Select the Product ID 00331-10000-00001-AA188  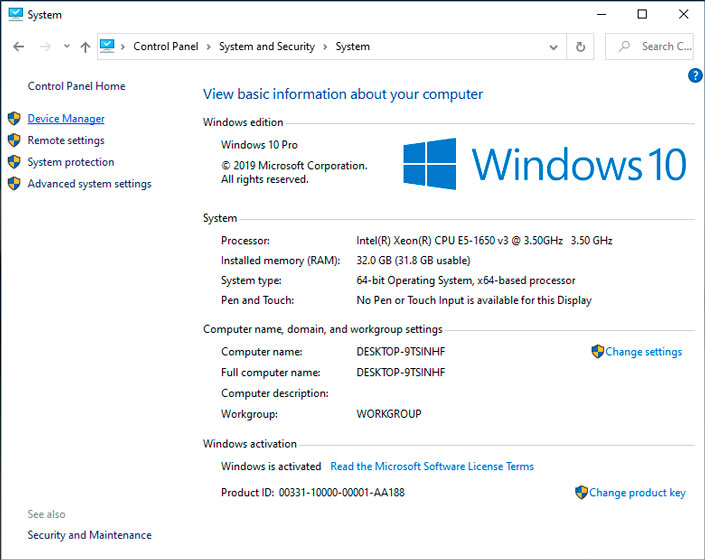(342, 493)
